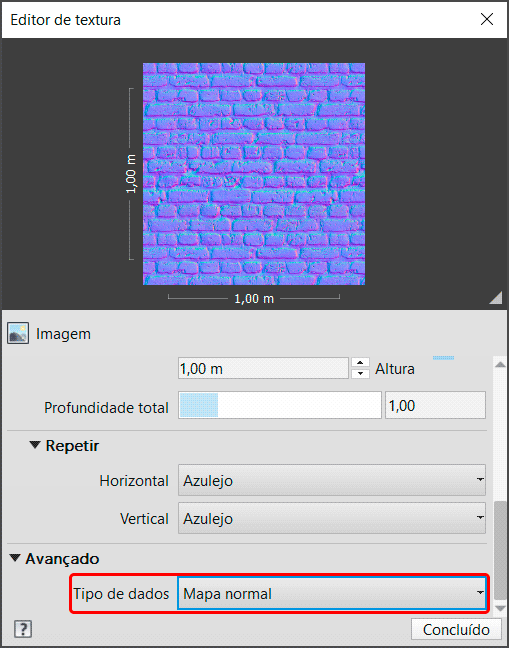The height and width of the screenshot is (648, 509).
Task: Click the Altura 1,00 m input field
Action: pos(264,368)
